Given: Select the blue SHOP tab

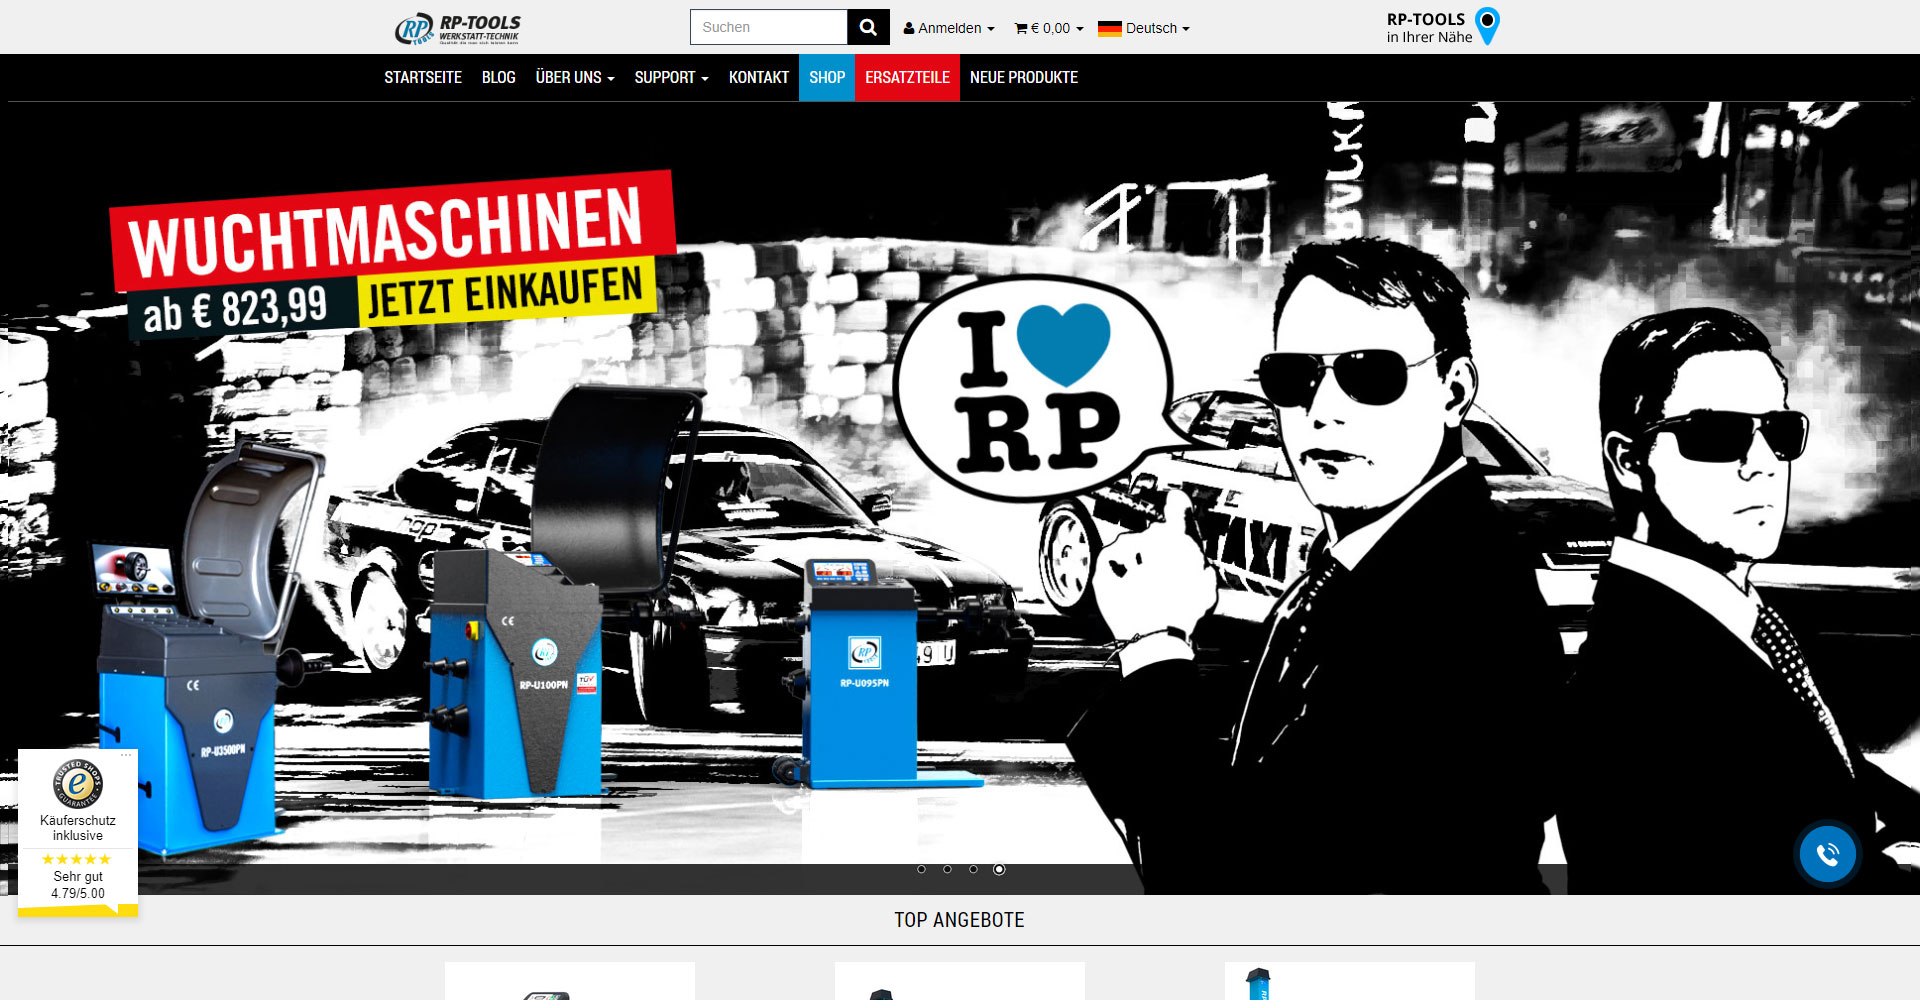Looking at the screenshot, I should coord(827,77).
